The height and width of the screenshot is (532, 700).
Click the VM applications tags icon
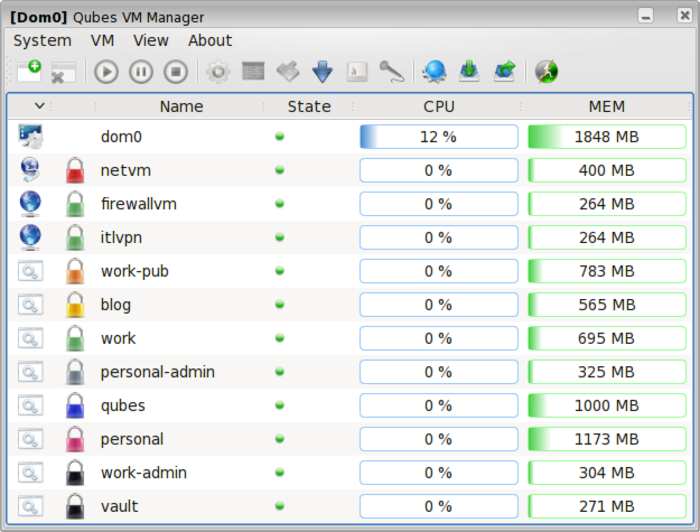[288, 71]
